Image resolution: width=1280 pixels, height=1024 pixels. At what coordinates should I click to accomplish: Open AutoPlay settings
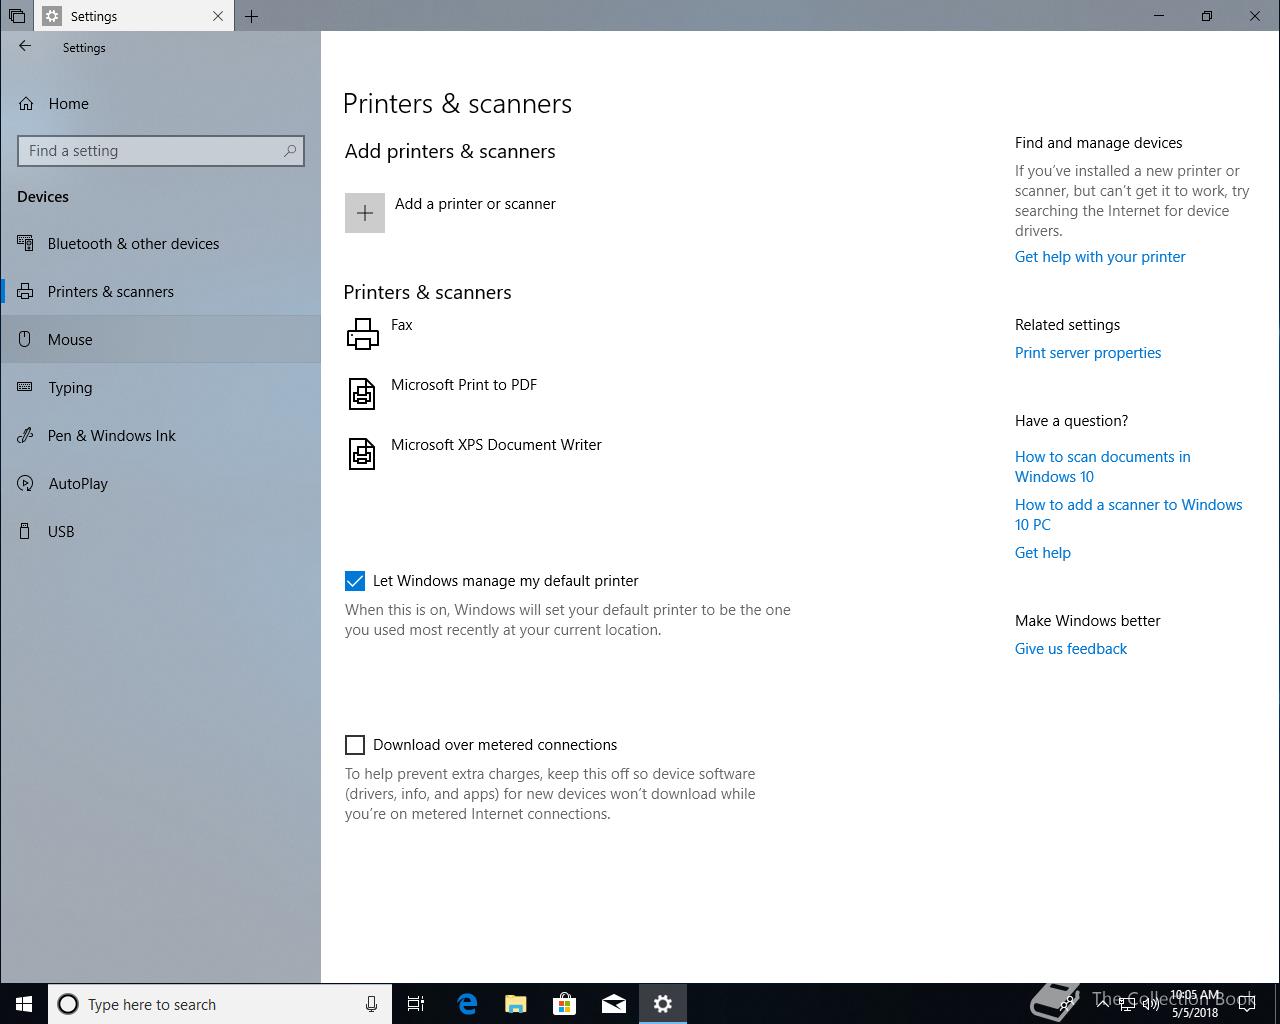[x=160, y=484]
